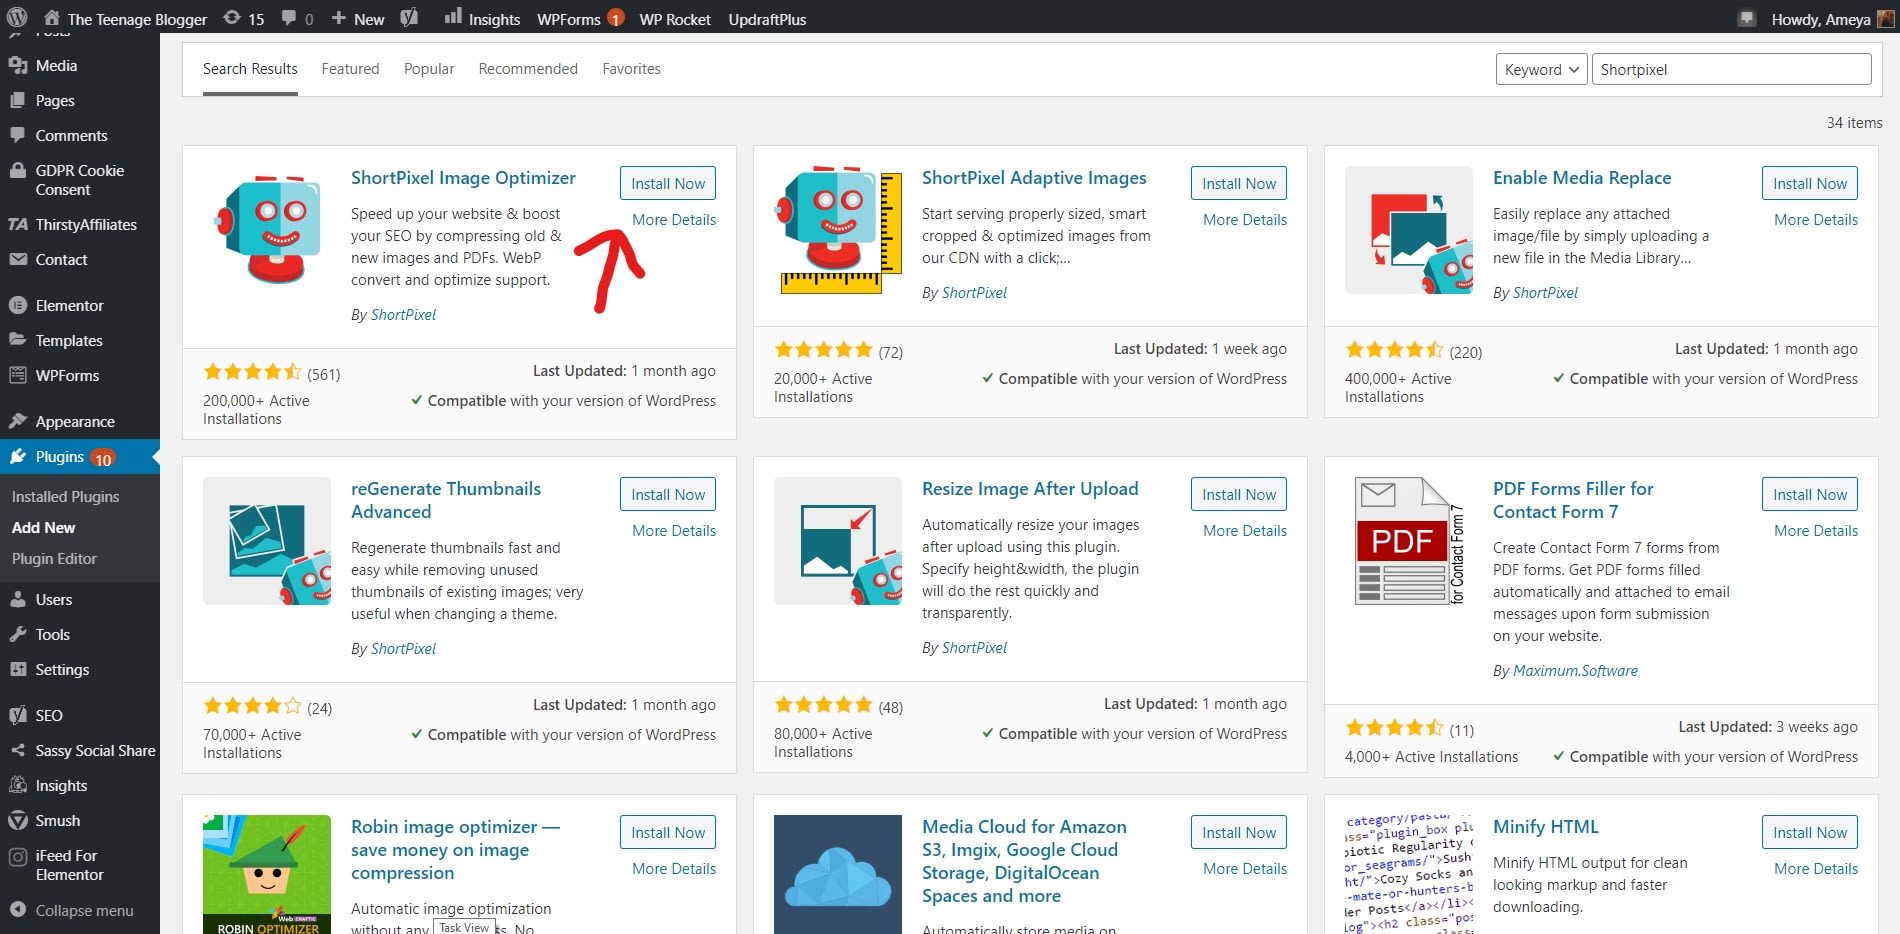Image resolution: width=1900 pixels, height=934 pixels.
Task: Open ShortPixel Image Optimizer title link
Action: 463,177
